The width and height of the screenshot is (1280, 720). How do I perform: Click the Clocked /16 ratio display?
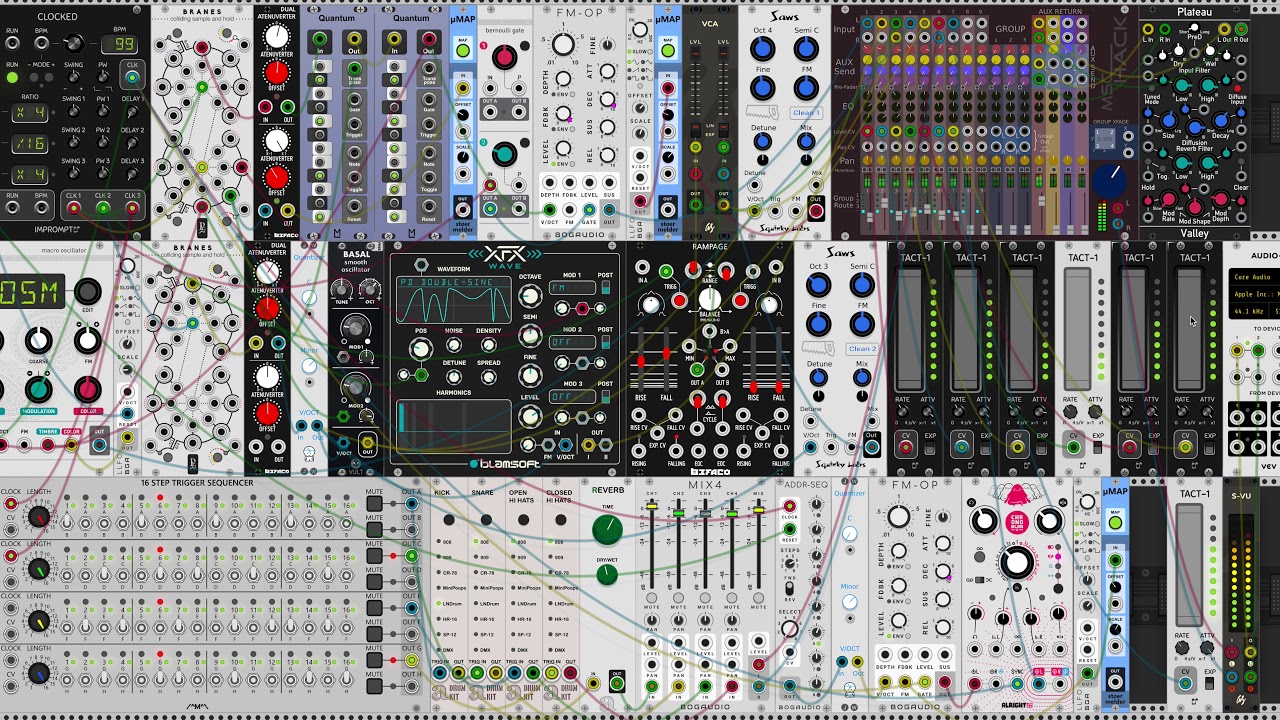29,143
